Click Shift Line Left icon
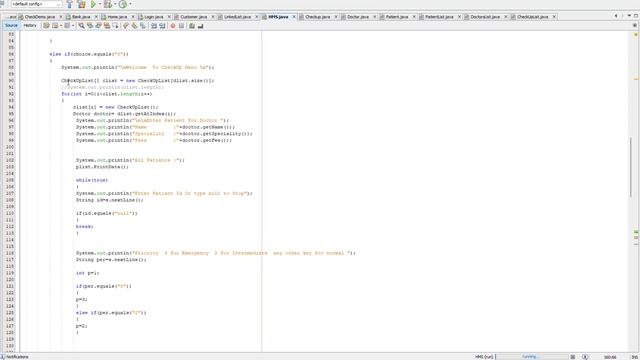 click(154, 26)
